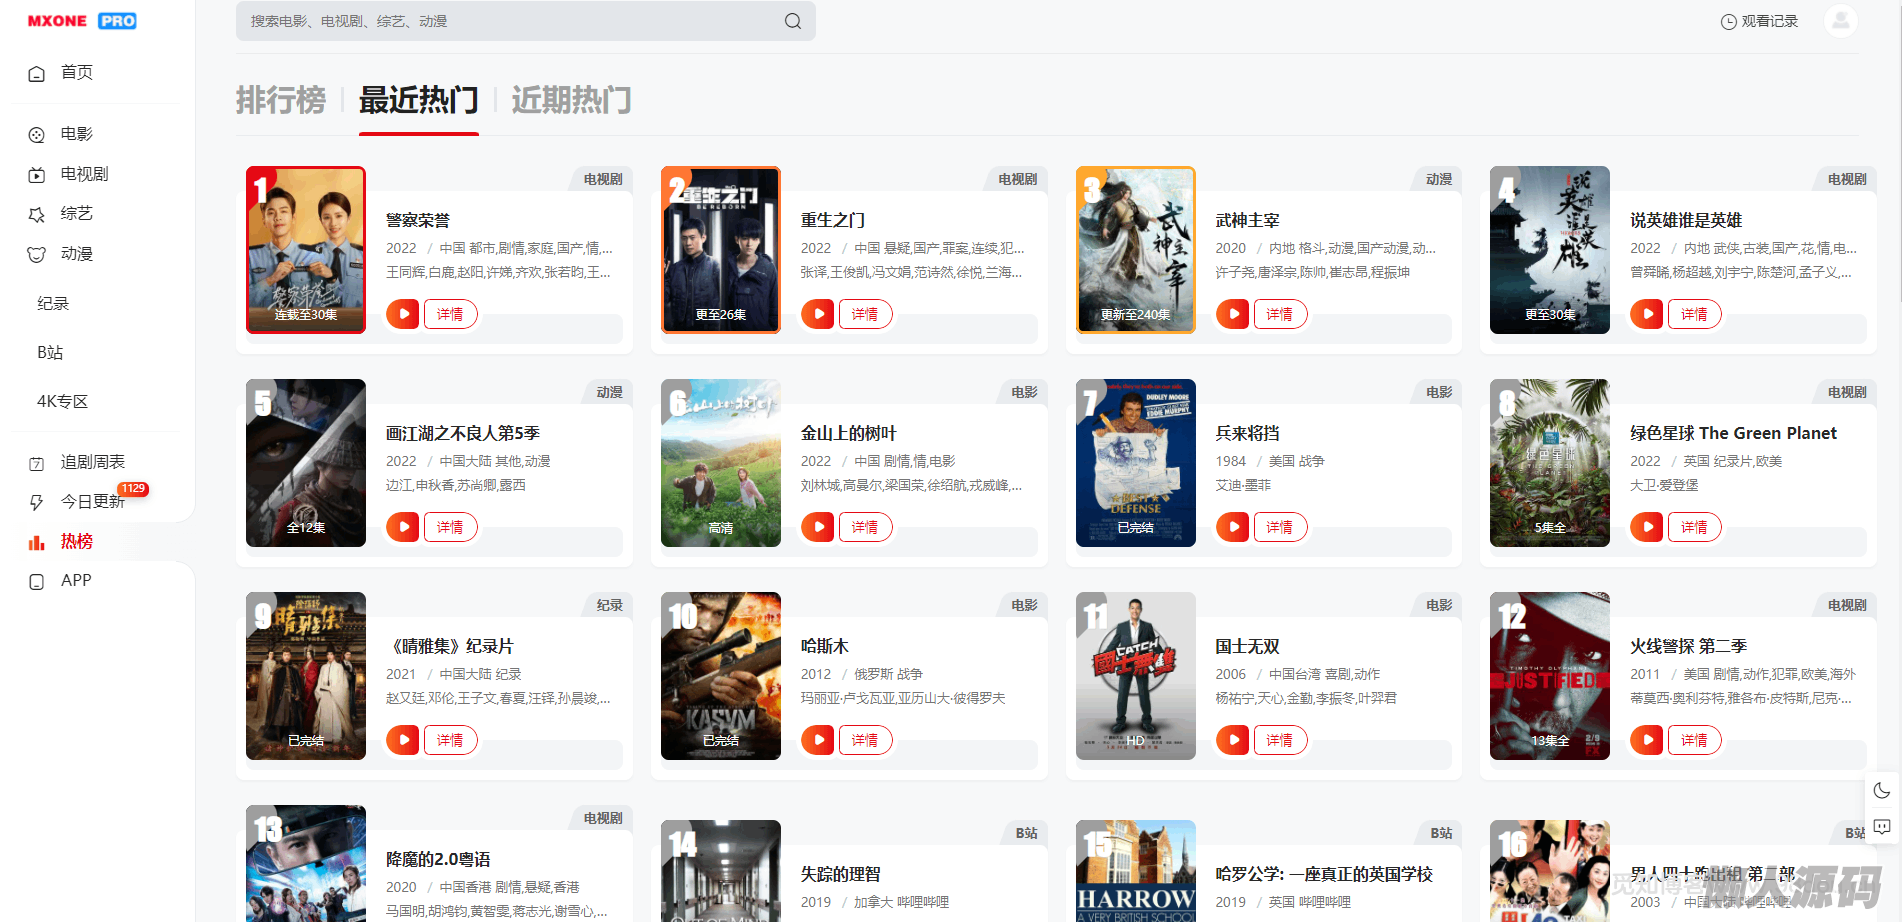This screenshot has height=922, width=1902.
Task: Switch to the 排行榜 tab
Action: coord(281,100)
